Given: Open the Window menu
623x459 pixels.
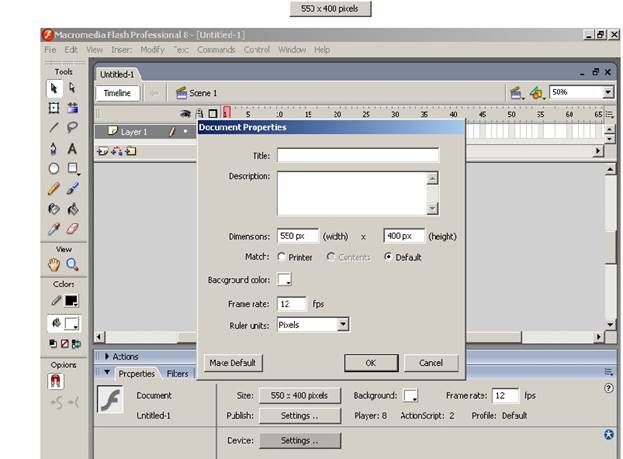Looking at the screenshot, I should (292, 50).
